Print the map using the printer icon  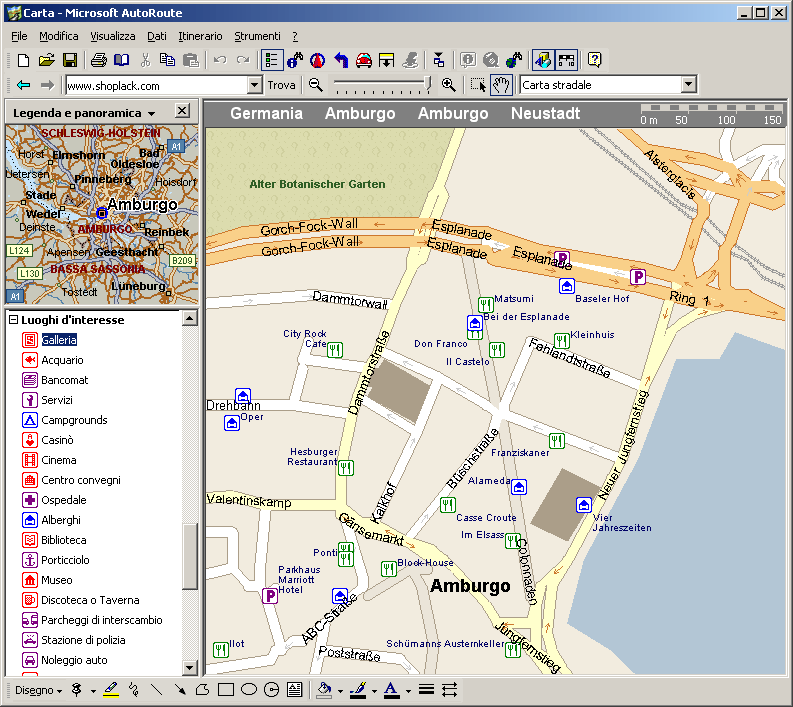[x=99, y=60]
